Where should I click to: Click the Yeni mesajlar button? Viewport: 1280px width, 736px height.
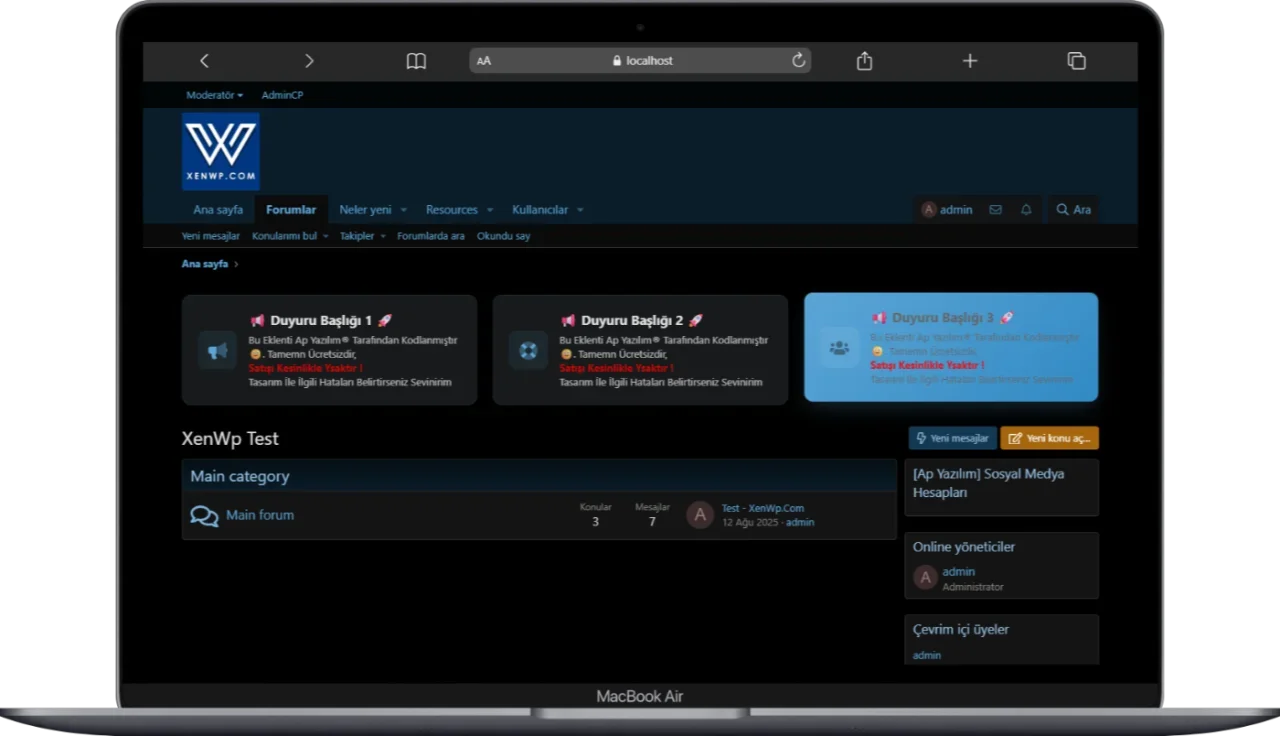point(952,438)
